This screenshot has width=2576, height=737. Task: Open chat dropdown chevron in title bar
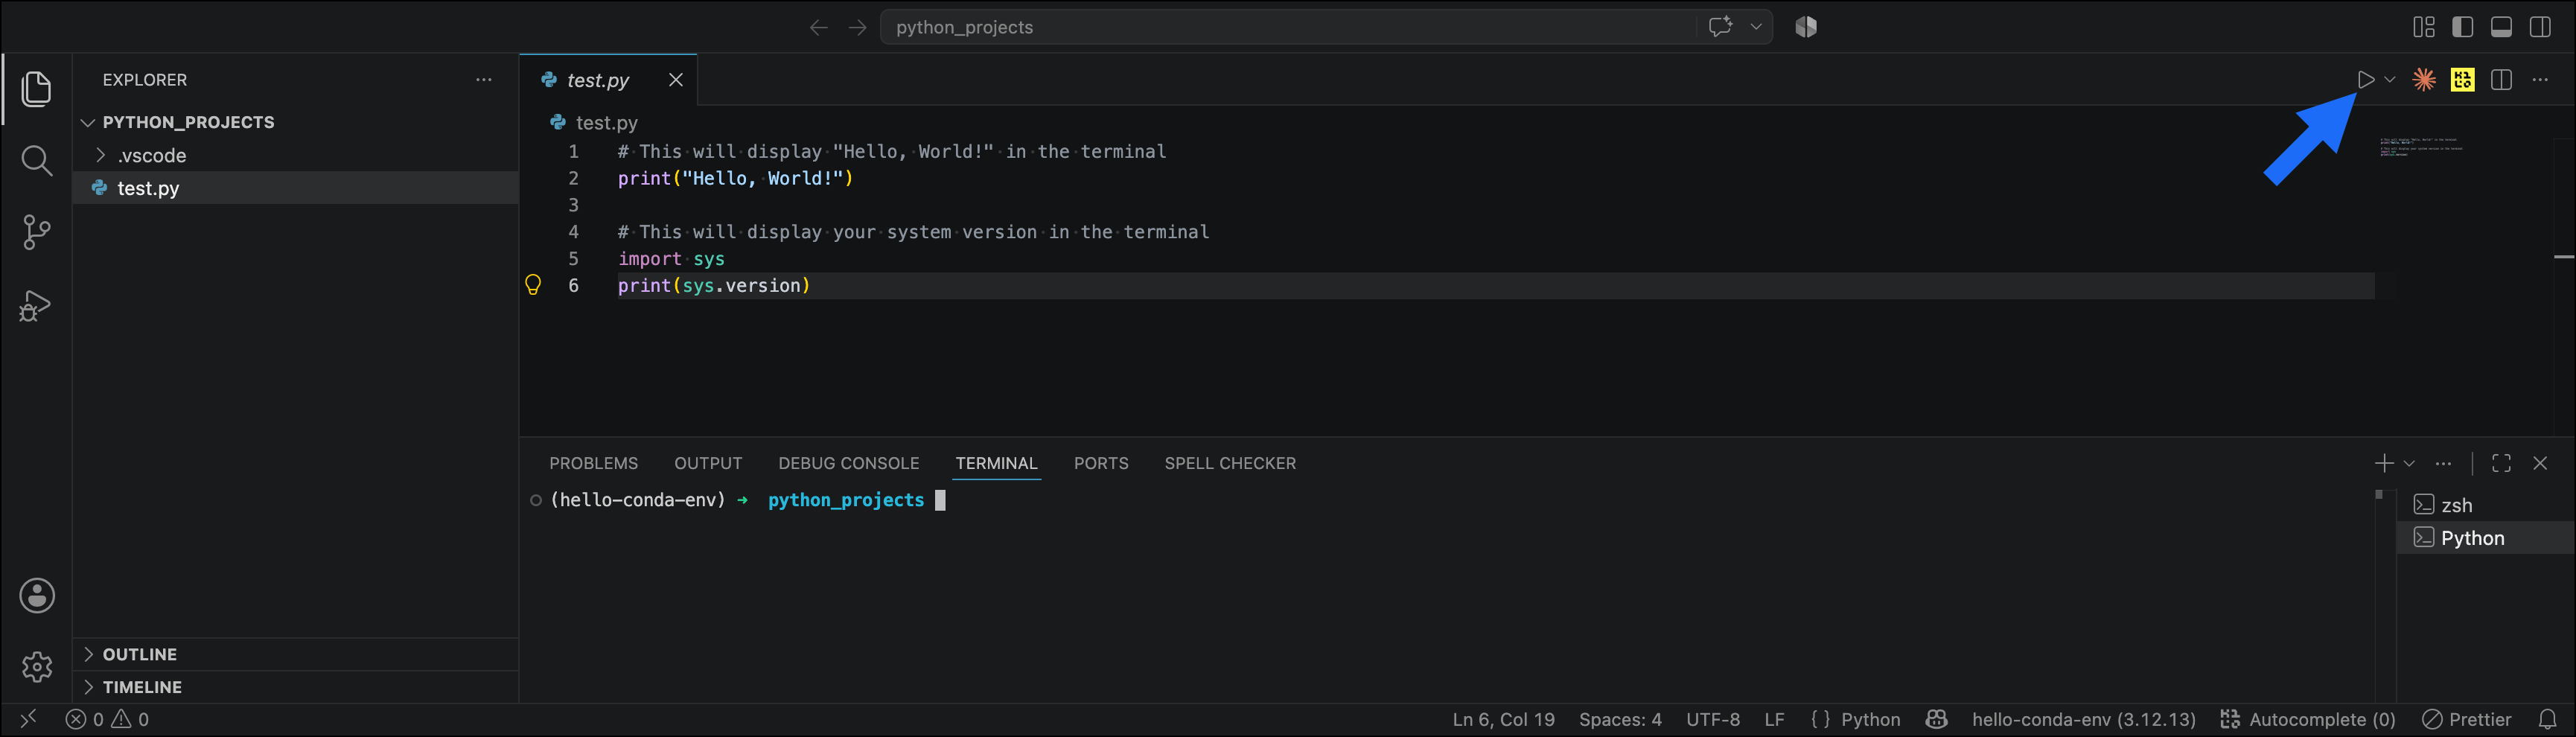(1756, 27)
